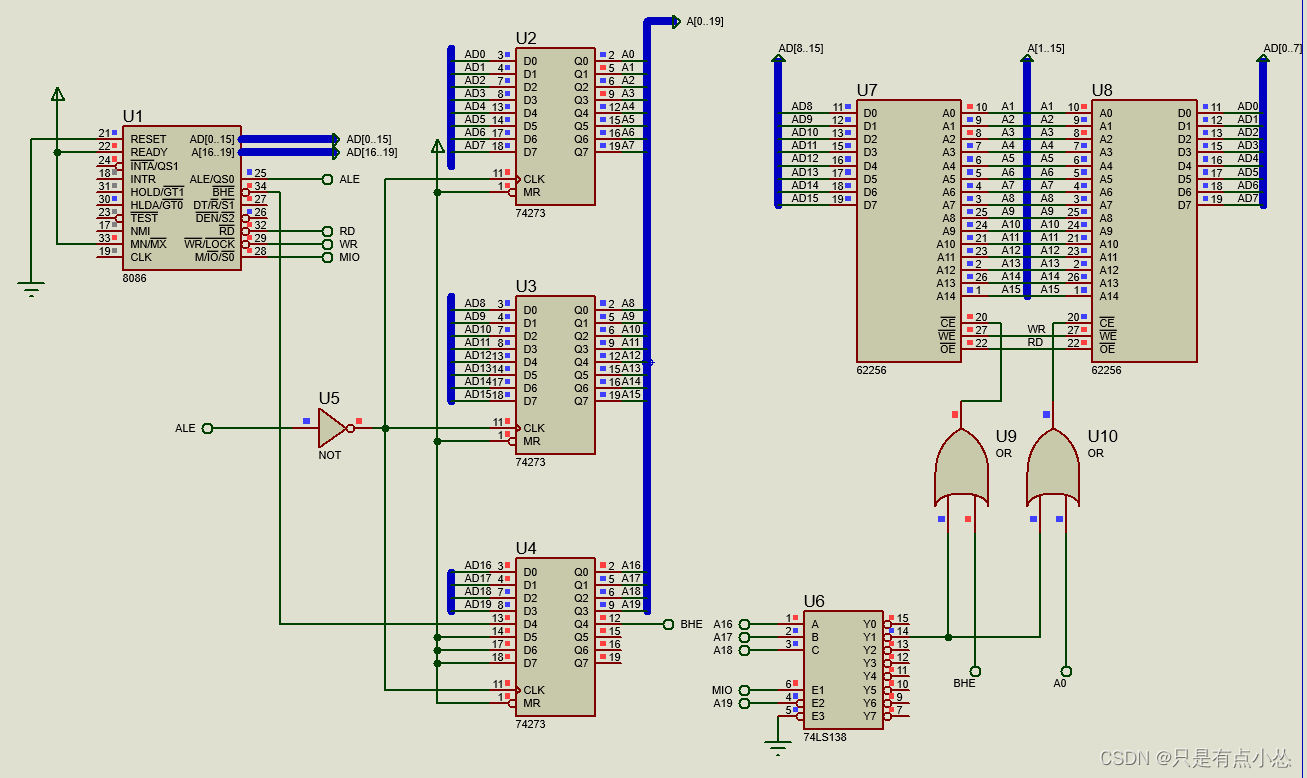Click the AD[0..7] bus label above U8
Screen dimensions: 1307x778
(1284, 48)
